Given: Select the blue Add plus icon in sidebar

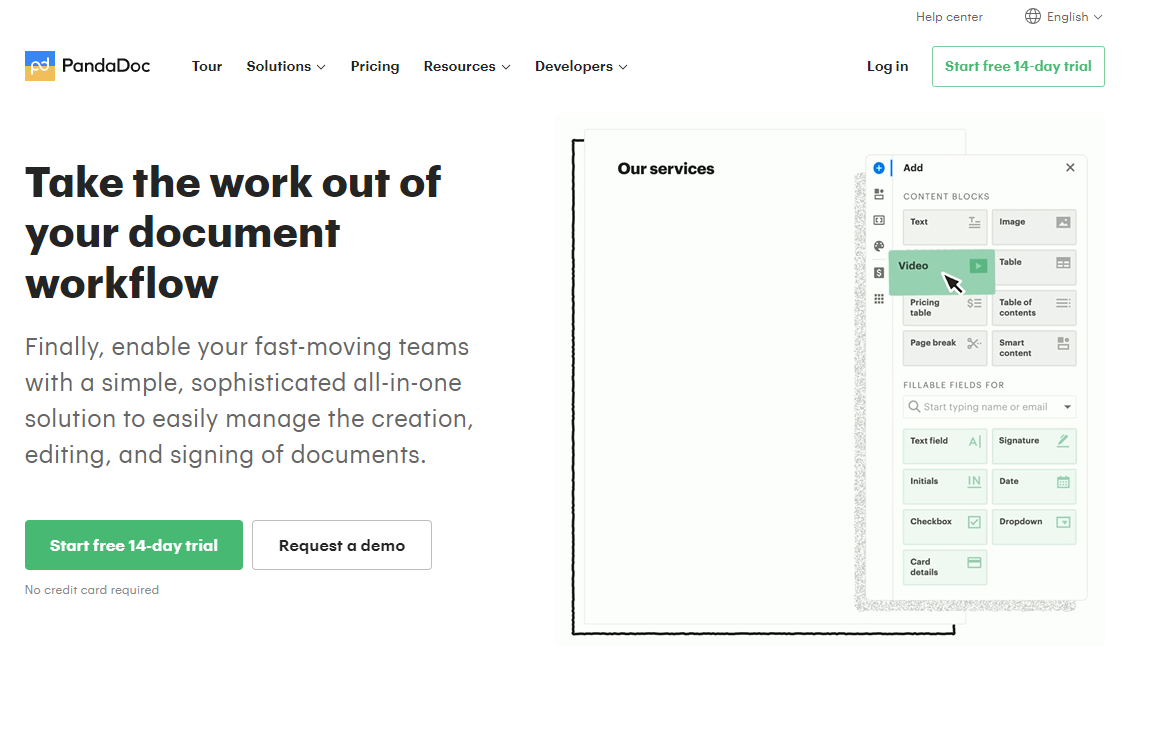Looking at the screenshot, I should [x=879, y=168].
